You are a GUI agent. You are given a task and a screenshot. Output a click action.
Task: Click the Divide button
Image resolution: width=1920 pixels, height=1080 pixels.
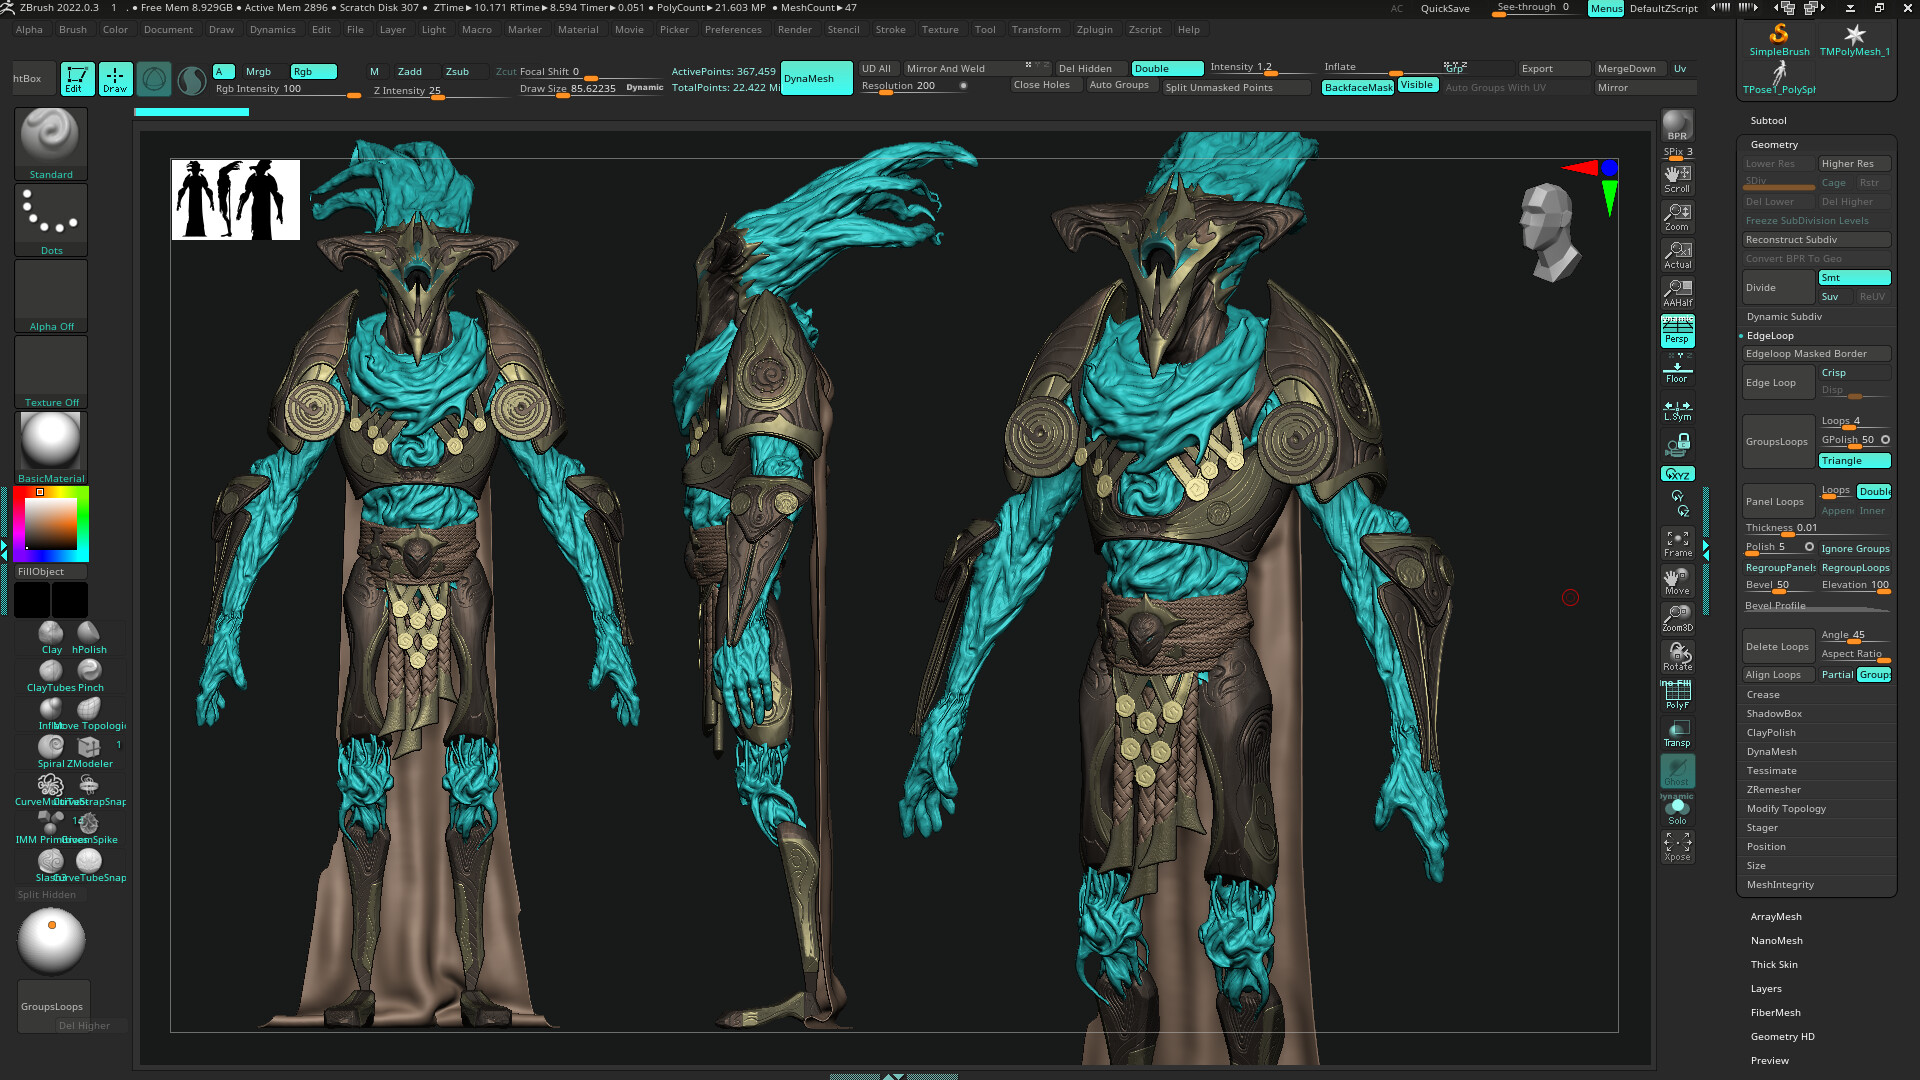pyautogui.click(x=1777, y=288)
